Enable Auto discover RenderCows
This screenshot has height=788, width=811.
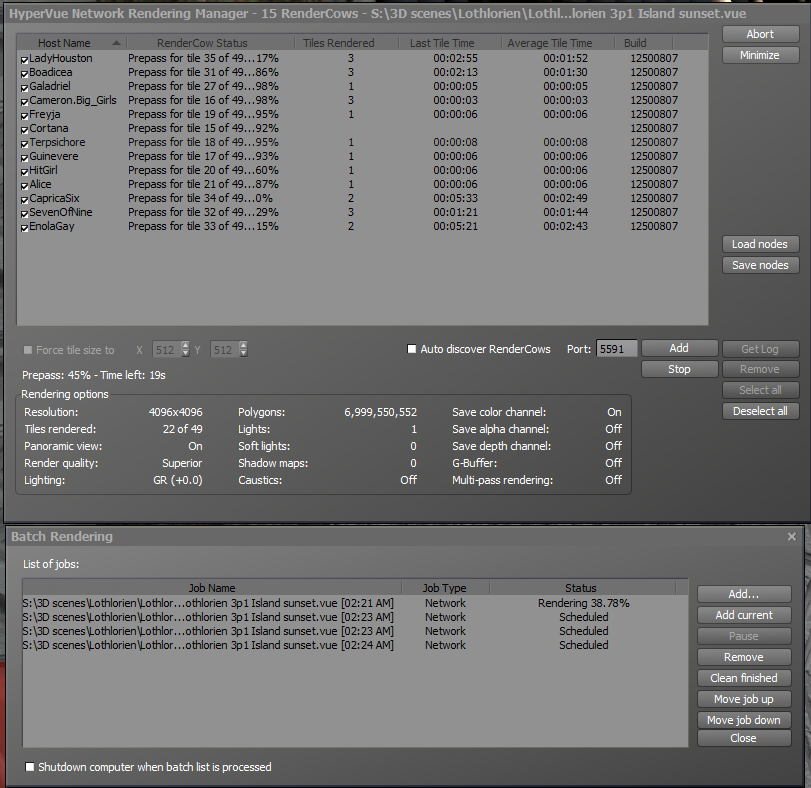(412, 349)
